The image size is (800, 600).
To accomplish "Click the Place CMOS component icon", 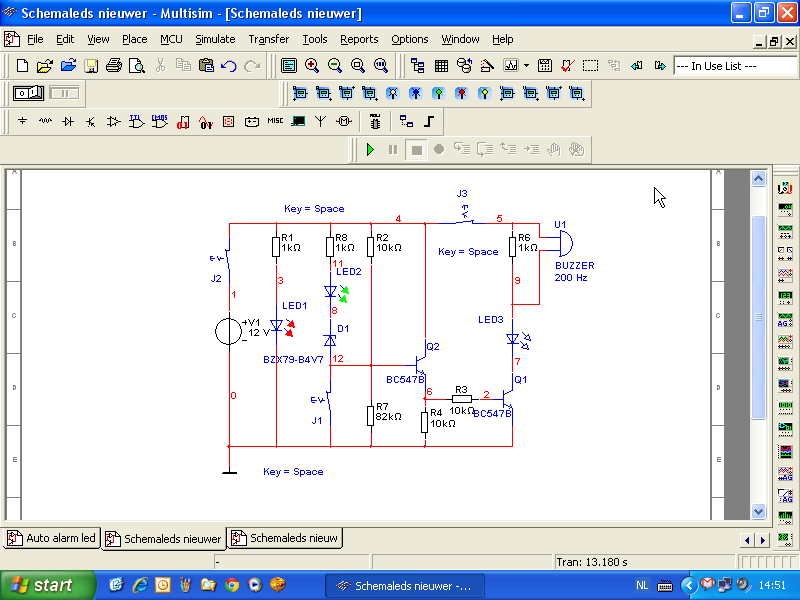I will click(159, 122).
